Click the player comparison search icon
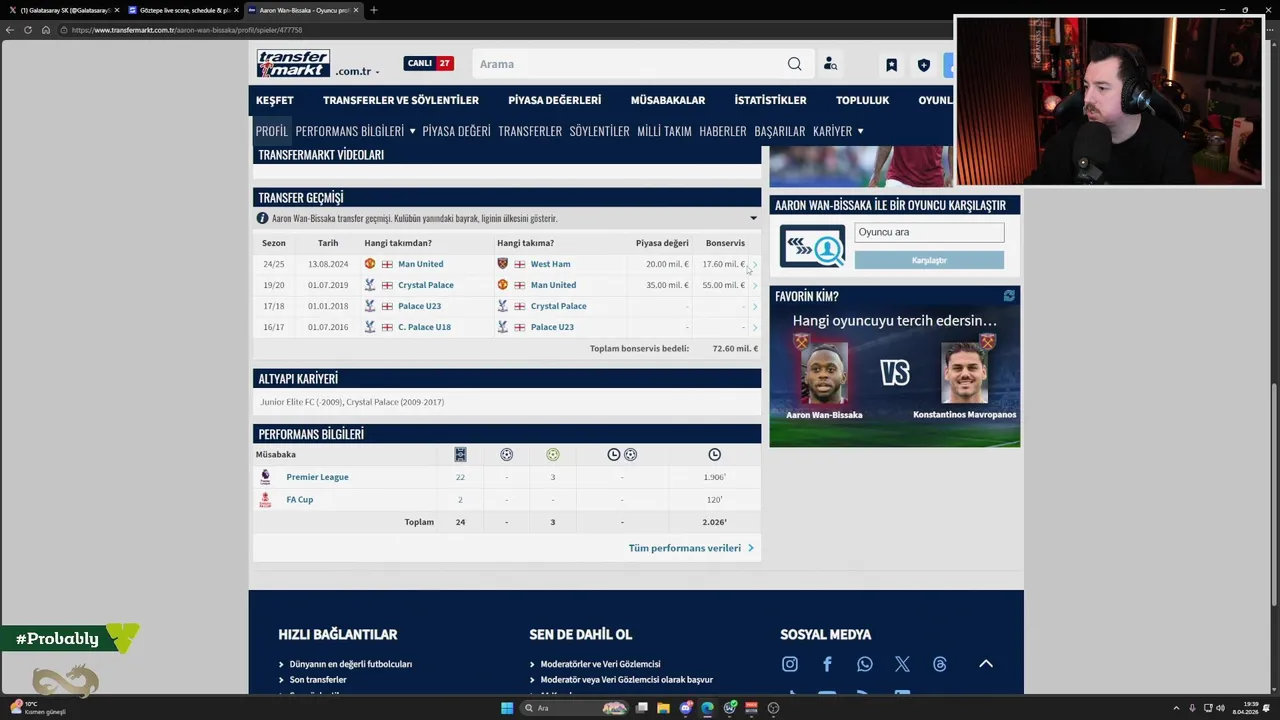 click(x=812, y=246)
